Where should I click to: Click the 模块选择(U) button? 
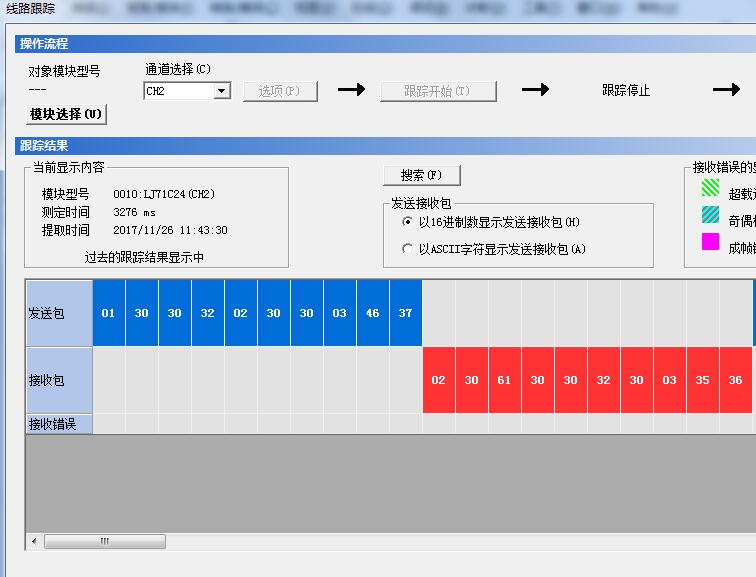(x=66, y=114)
